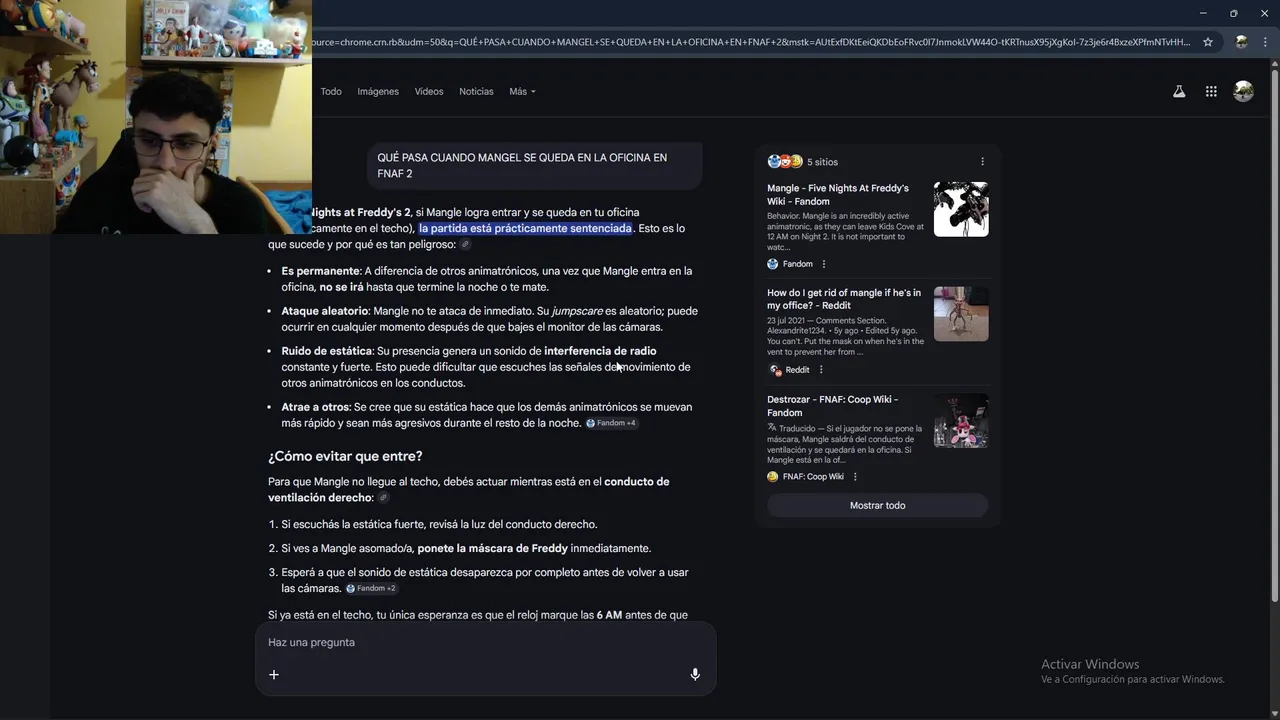1280x720 pixels.
Task: Click the bold text 'Atrae a otros'
Action: [315, 407]
